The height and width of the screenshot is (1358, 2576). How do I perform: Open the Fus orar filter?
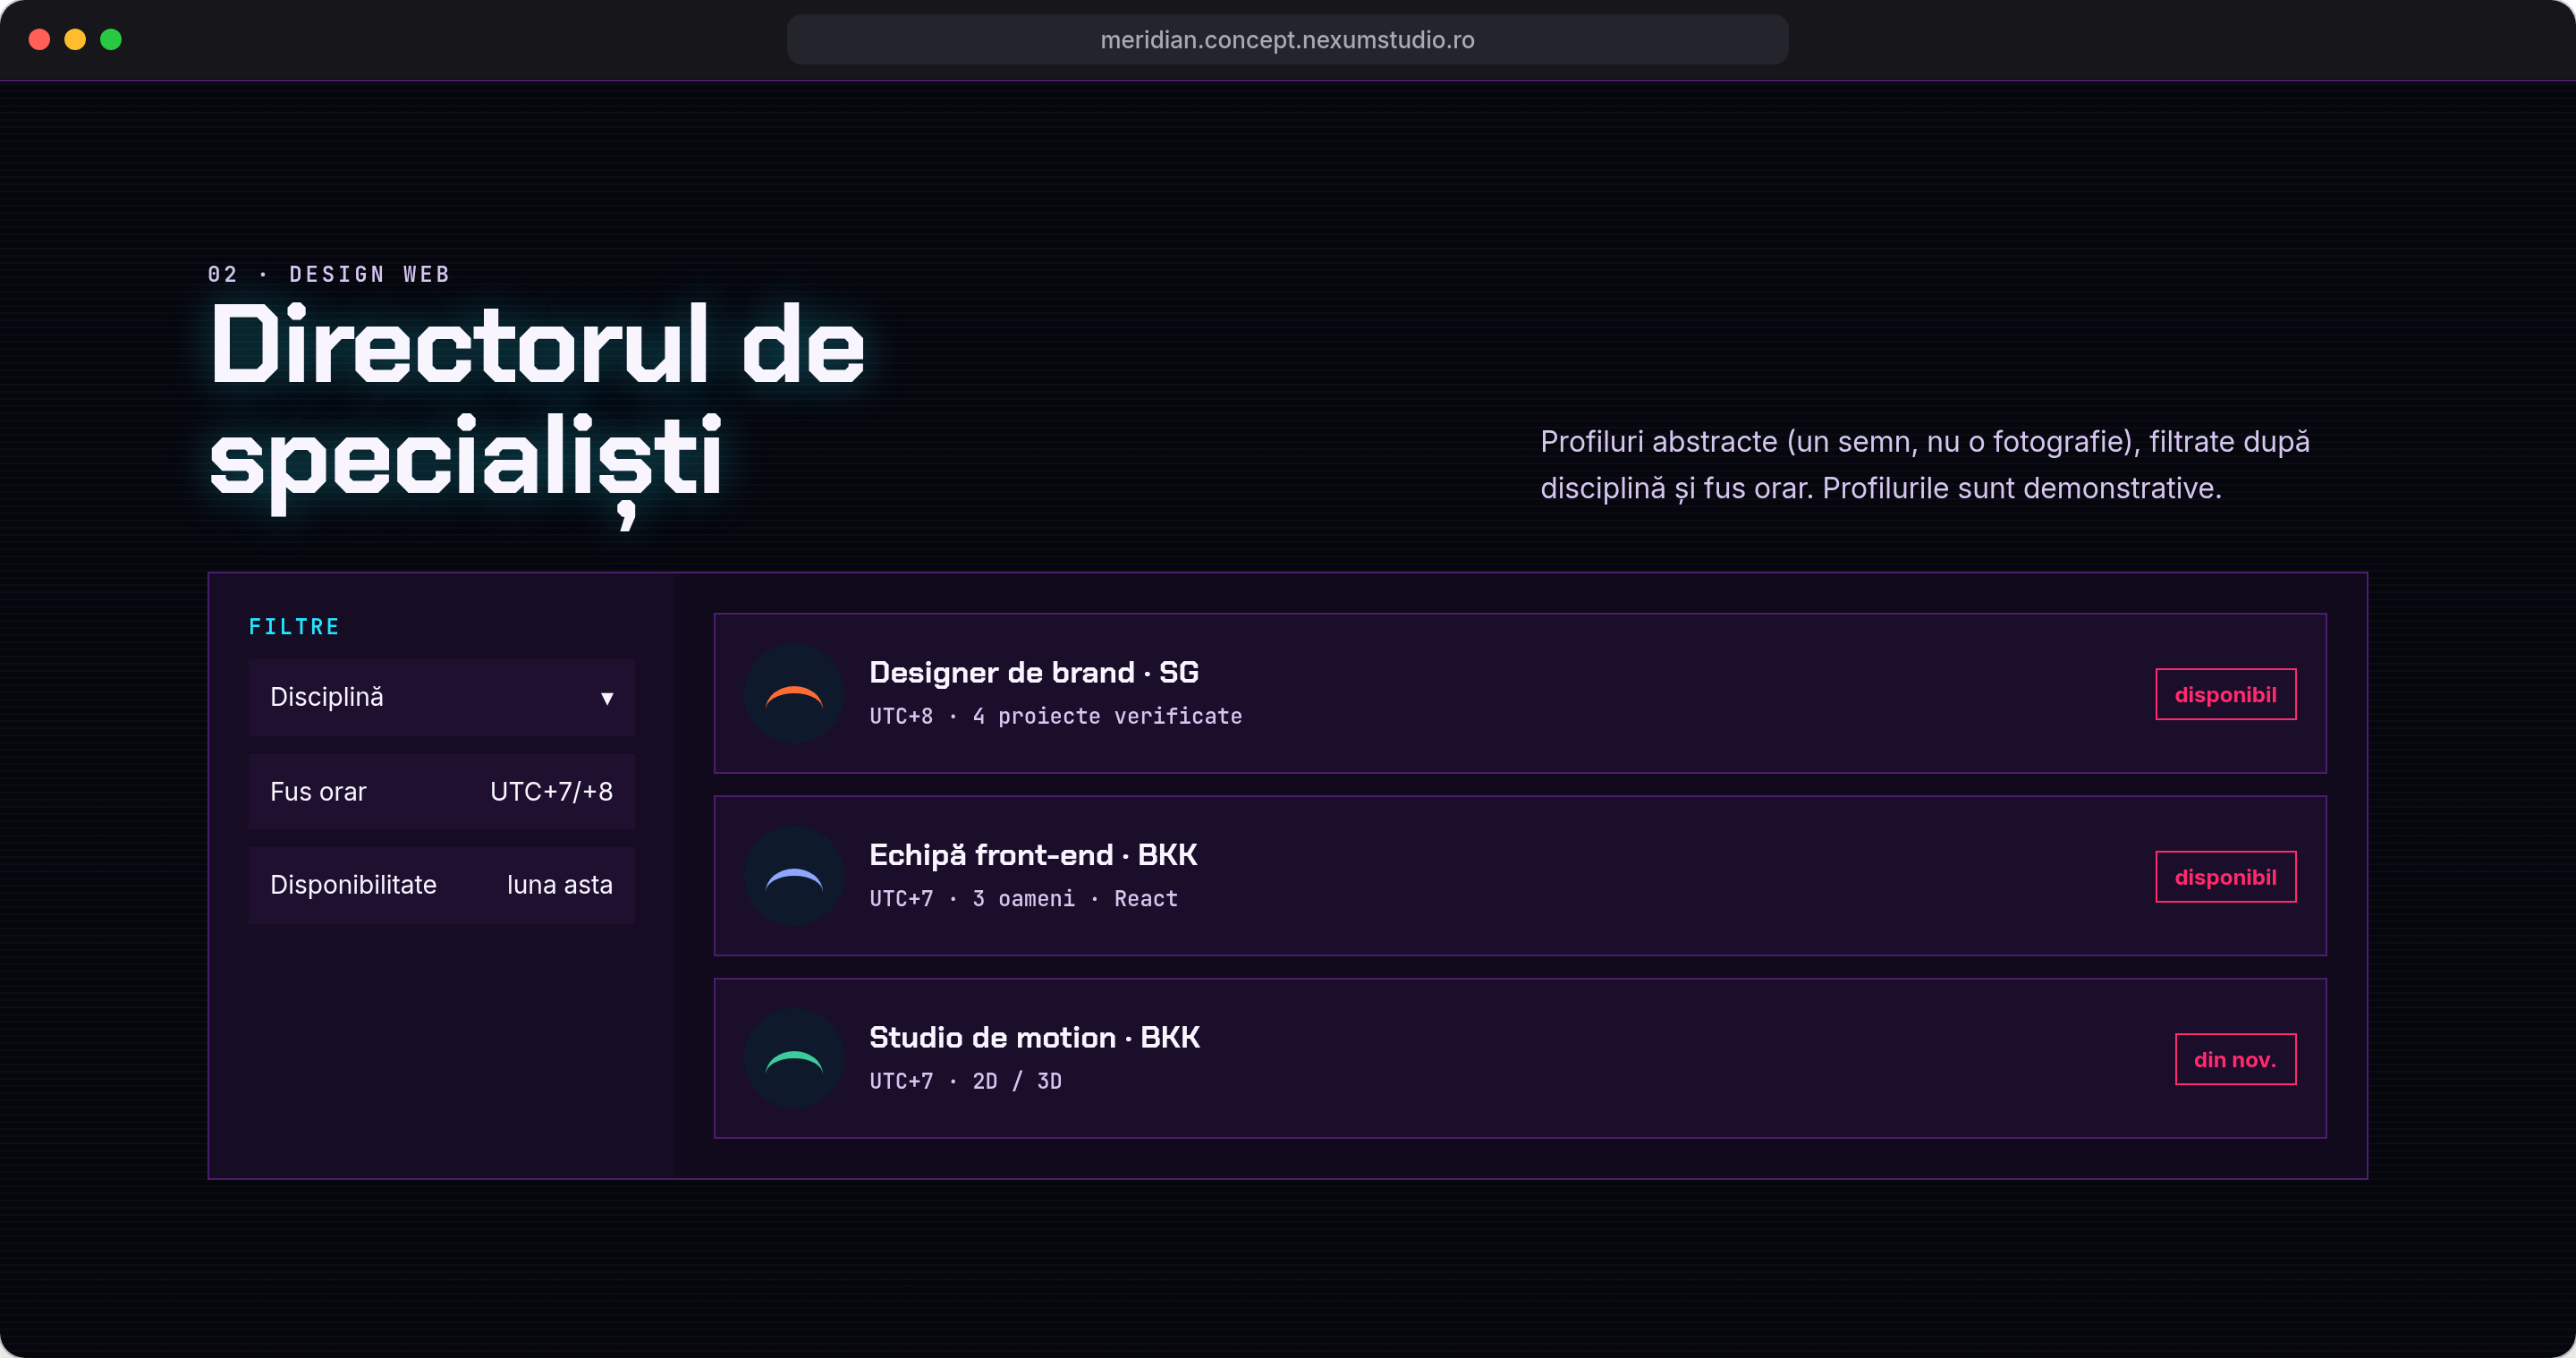(x=441, y=791)
